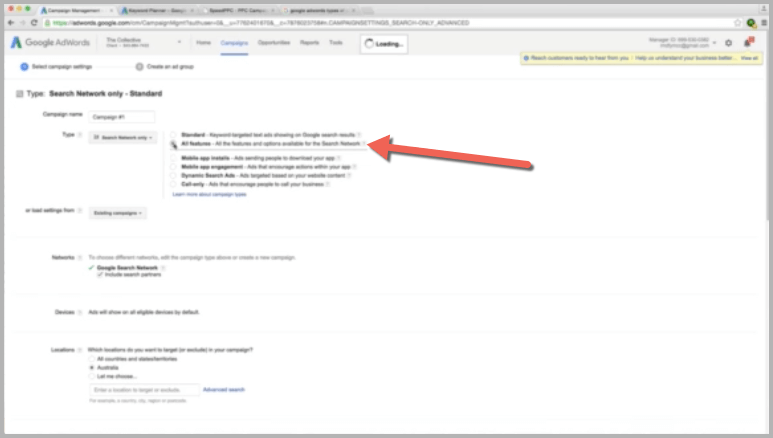Switch to google adwords types browser tab

pos(319,10)
